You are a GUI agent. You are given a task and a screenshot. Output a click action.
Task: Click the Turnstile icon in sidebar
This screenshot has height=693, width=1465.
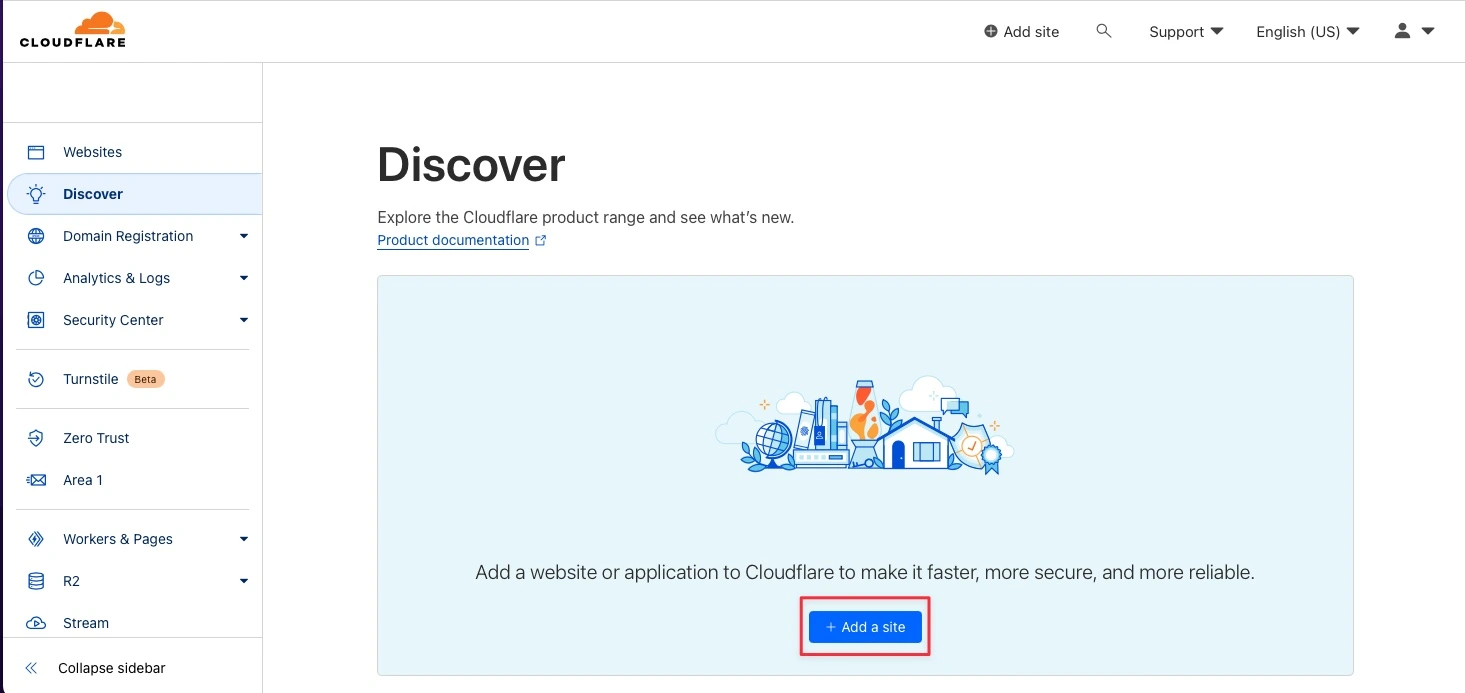(36, 379)
